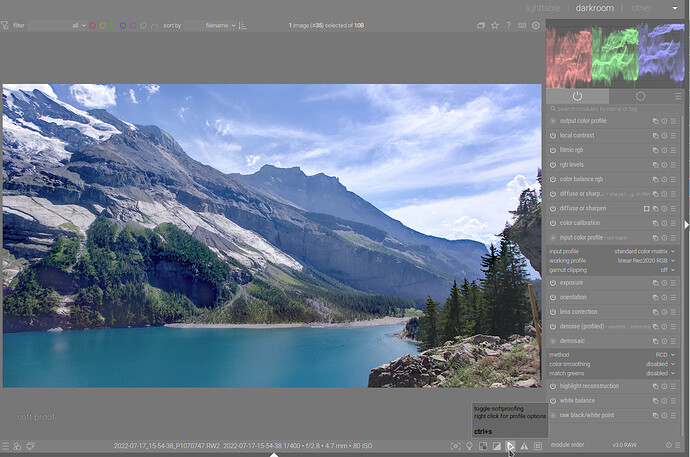690x457 pixels.
Task: Toggle softproofing icon in bottom toolbar
Action: pos(510,446)
